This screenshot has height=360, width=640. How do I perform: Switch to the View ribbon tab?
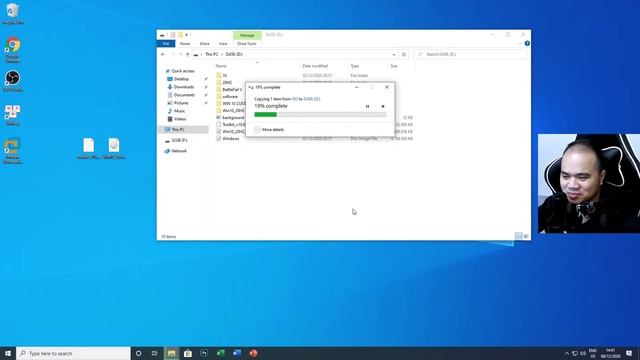223,44
